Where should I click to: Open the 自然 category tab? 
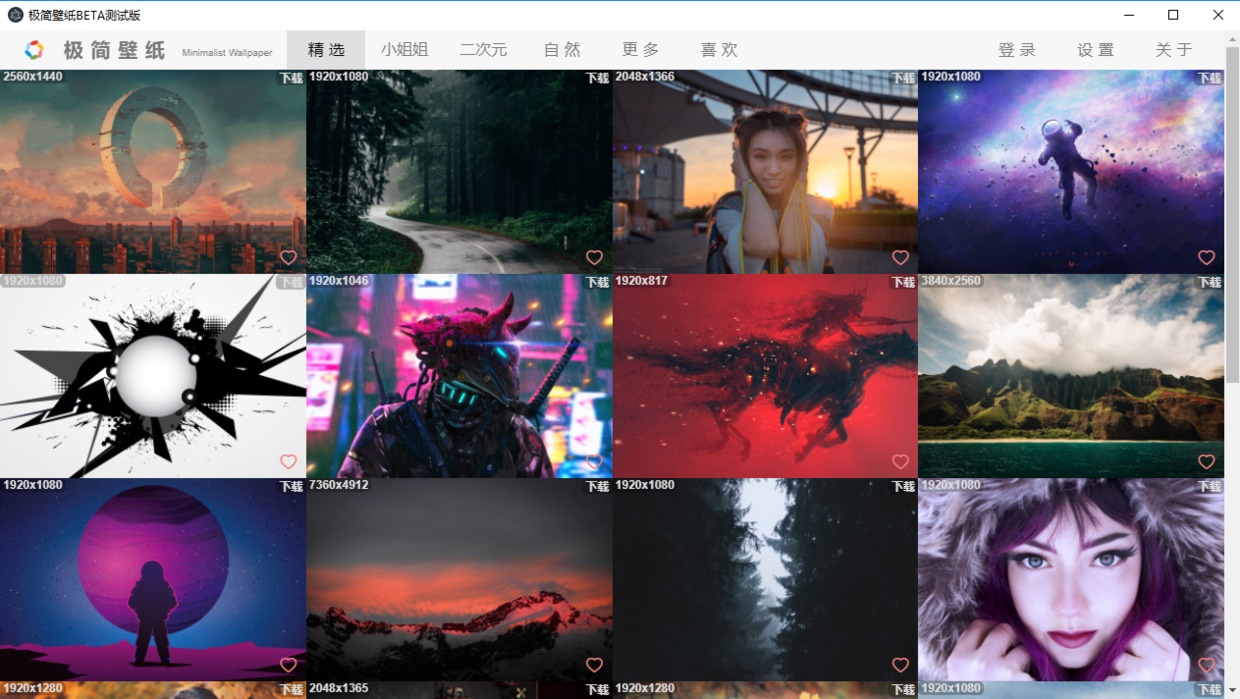pyautogui.click(x=562, y=50)
